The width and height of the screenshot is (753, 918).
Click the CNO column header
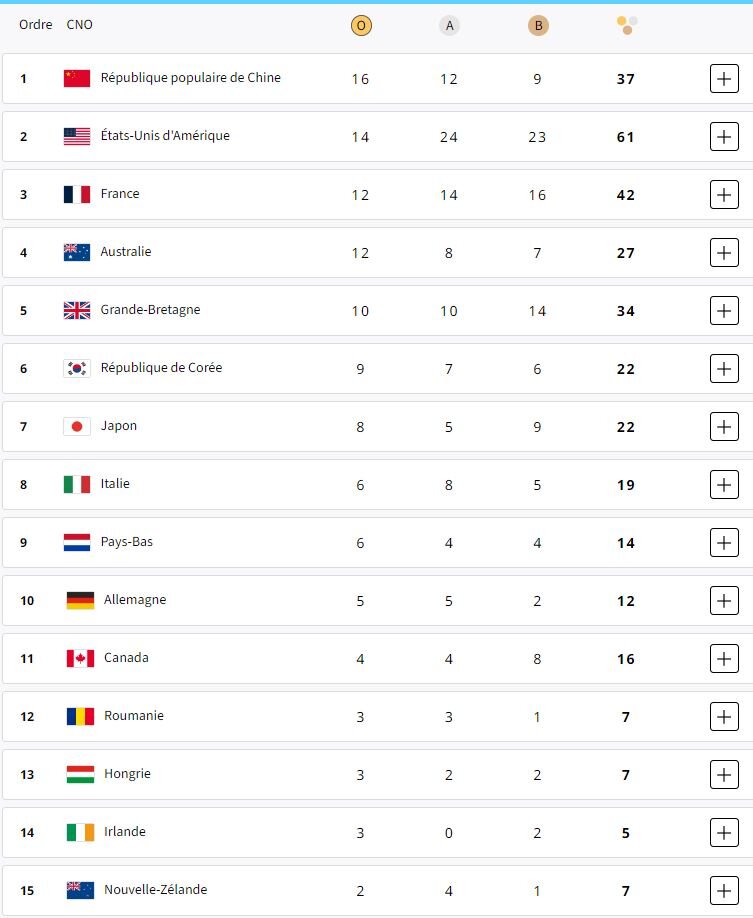pyautogui.click(x=80, y=24)
